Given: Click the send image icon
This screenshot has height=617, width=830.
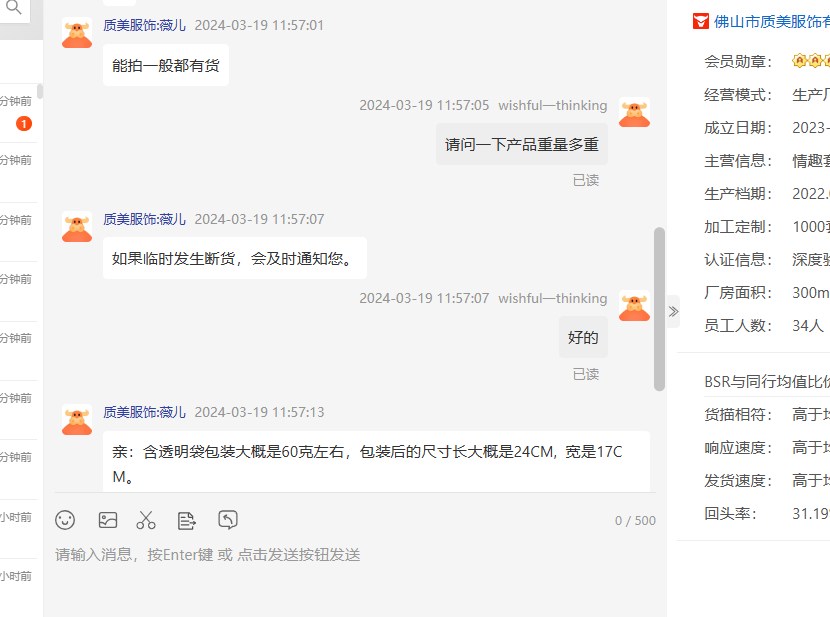Looking at the screenshot, I should [108, 520].
